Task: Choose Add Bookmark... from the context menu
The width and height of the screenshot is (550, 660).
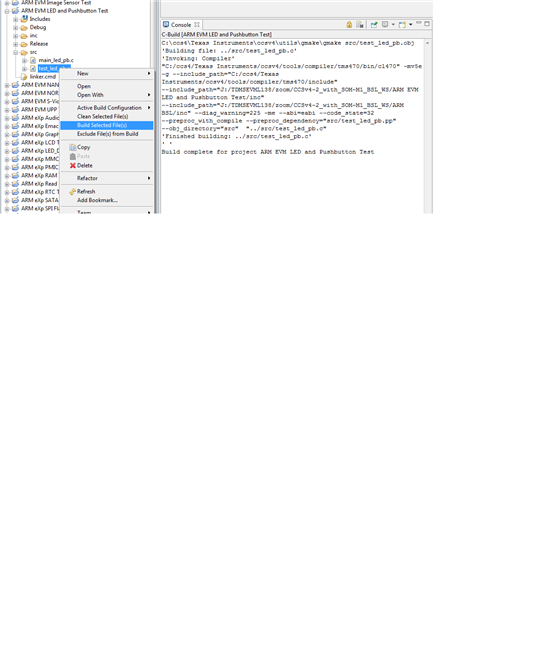Action: point(107,200)
